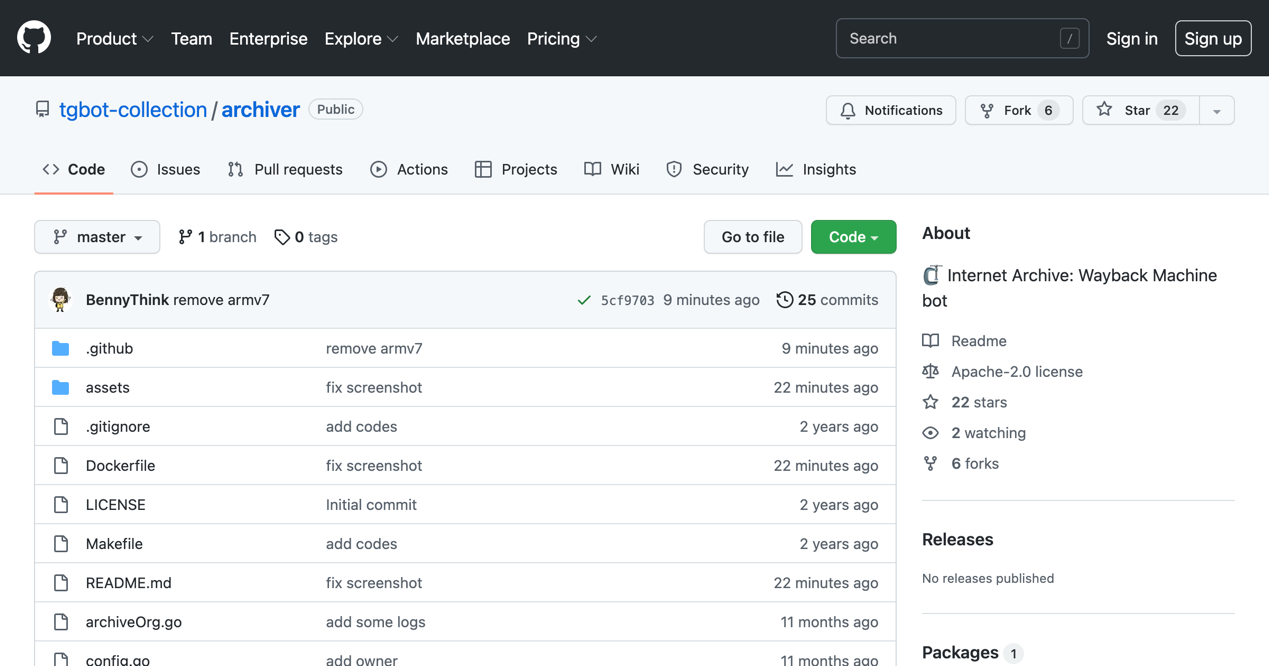Click the branch icon beside 1 branch

tap(185, 237)
